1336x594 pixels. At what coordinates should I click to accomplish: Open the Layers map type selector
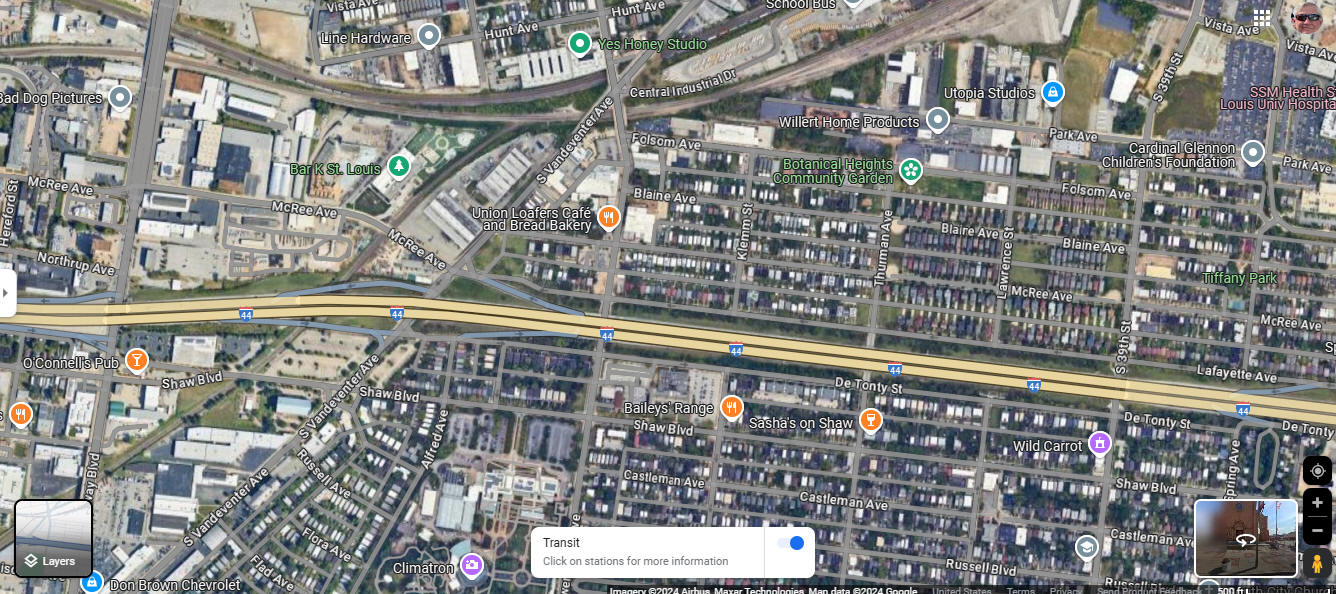pyautogui.click(x=54, y=538)
